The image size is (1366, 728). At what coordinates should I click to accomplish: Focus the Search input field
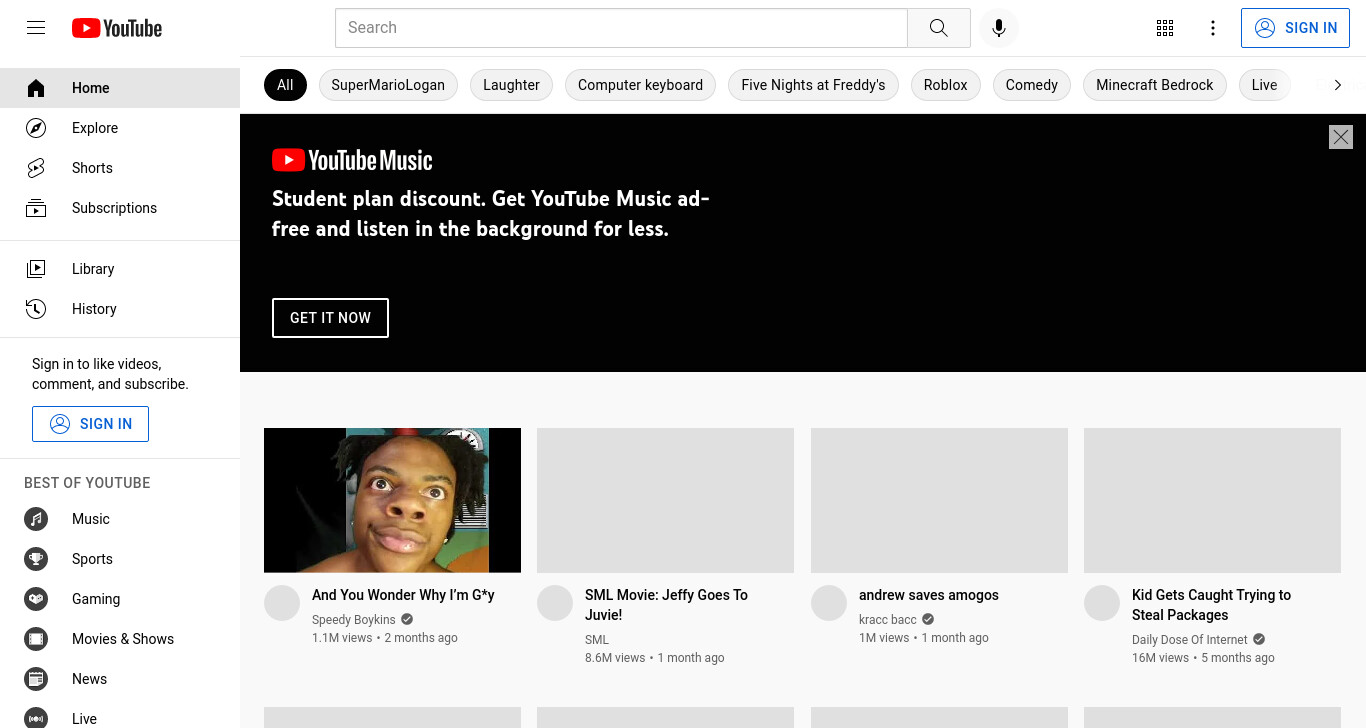[x=621, y=28]
